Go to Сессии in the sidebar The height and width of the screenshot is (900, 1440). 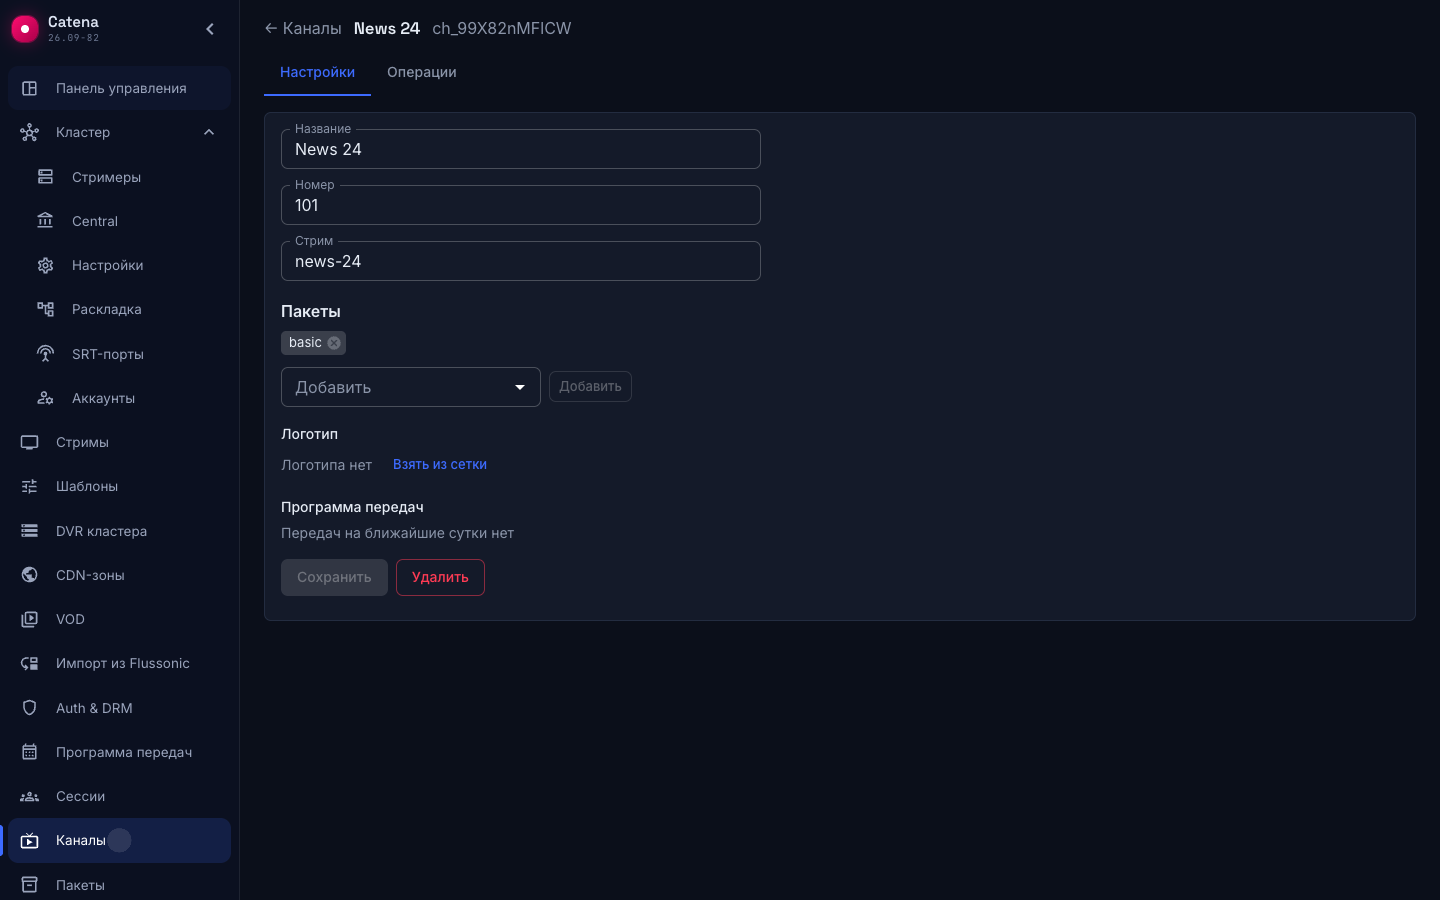[x=119, y=796]
